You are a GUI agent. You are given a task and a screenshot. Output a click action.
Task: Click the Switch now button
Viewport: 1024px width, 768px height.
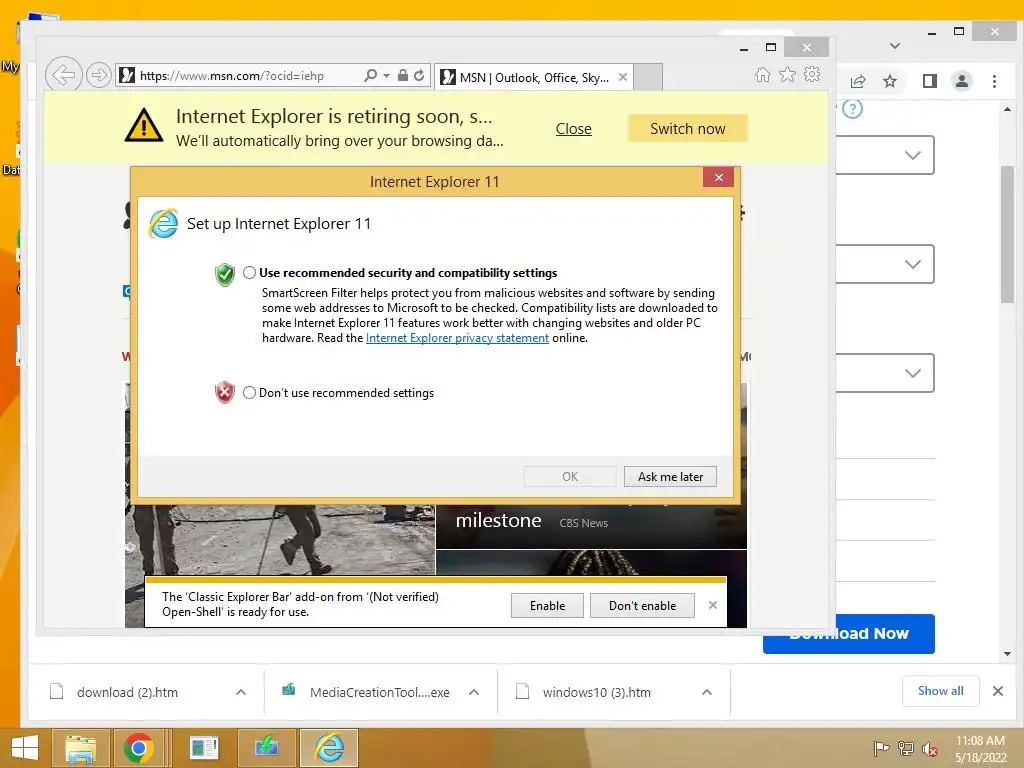688,129
